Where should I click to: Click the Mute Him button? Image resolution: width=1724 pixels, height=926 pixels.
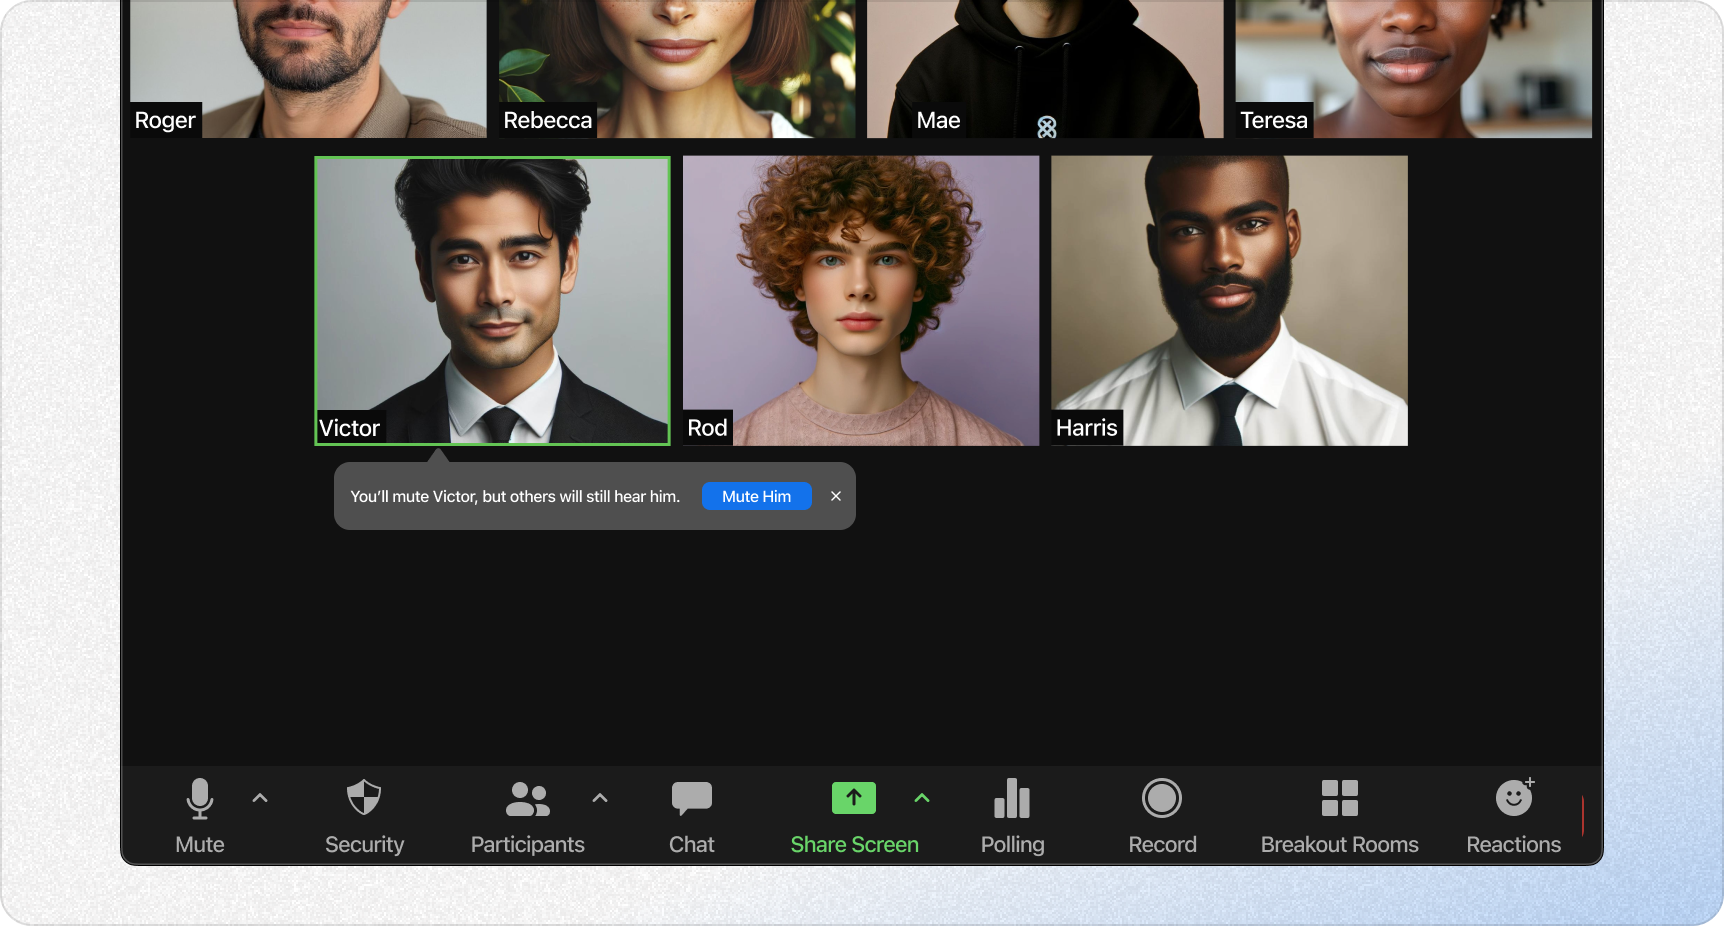756,496
